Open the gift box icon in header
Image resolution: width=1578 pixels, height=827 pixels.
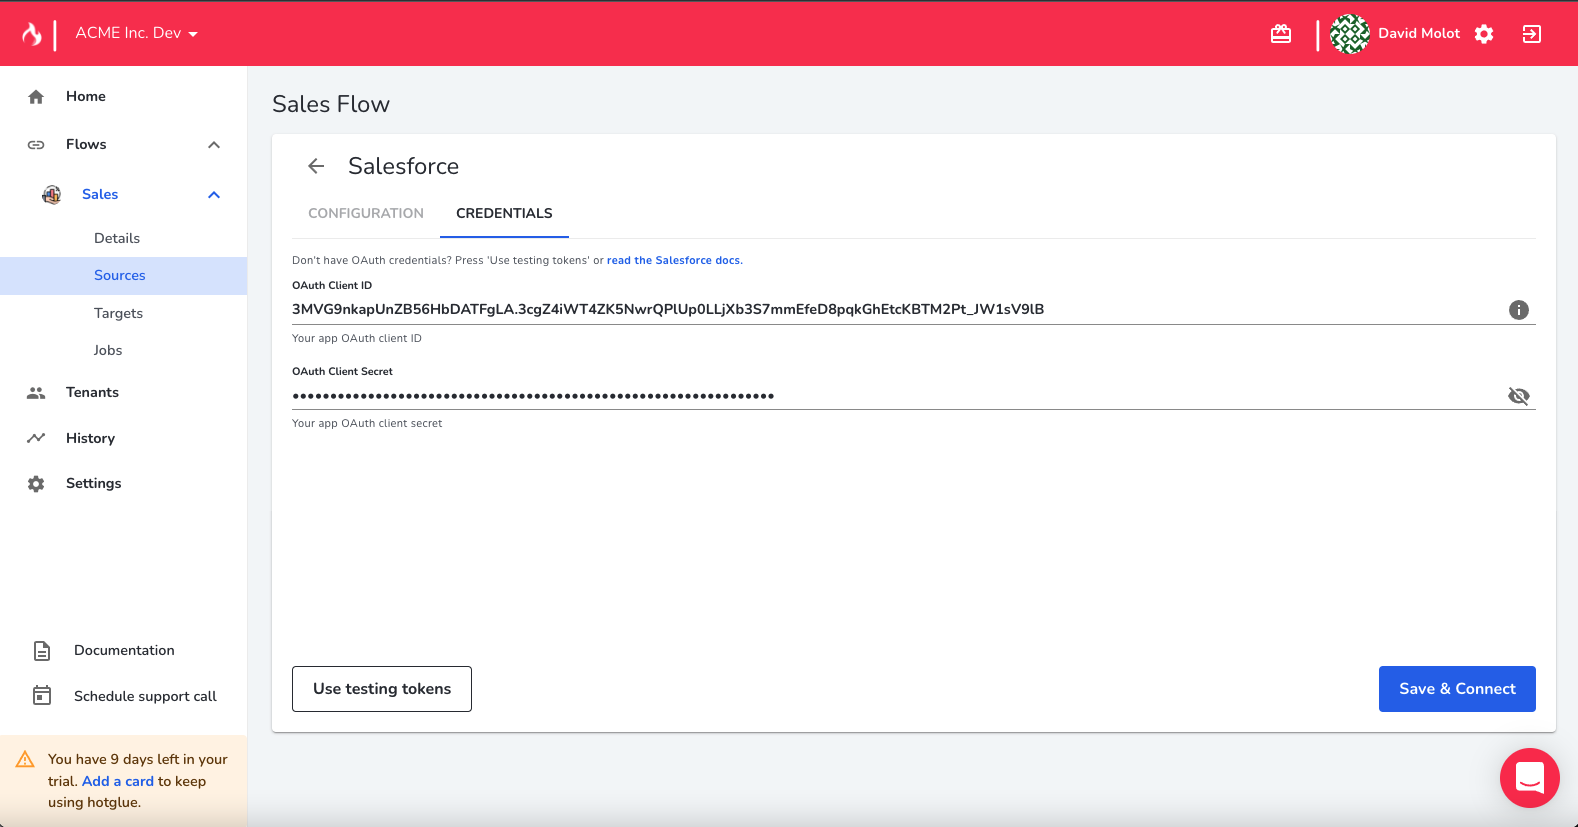1281,34
